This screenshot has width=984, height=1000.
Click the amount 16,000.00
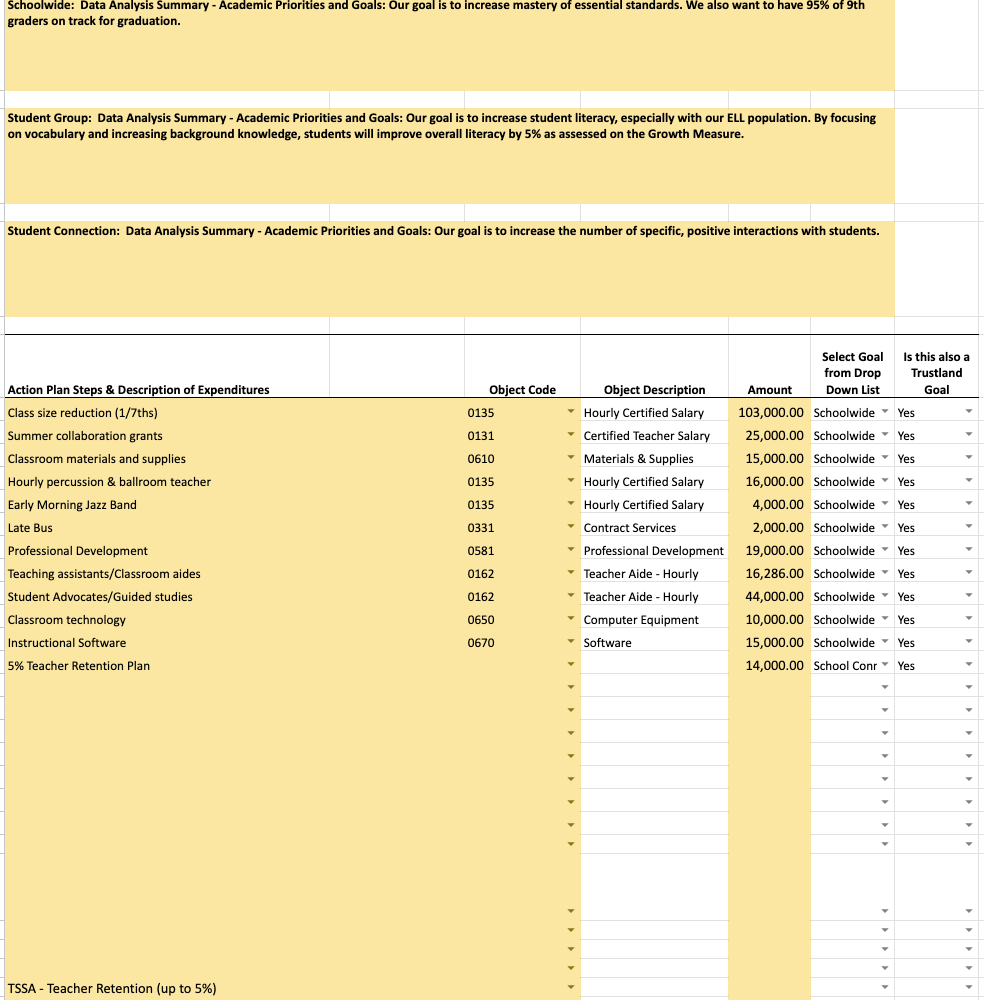pos(774,482)
